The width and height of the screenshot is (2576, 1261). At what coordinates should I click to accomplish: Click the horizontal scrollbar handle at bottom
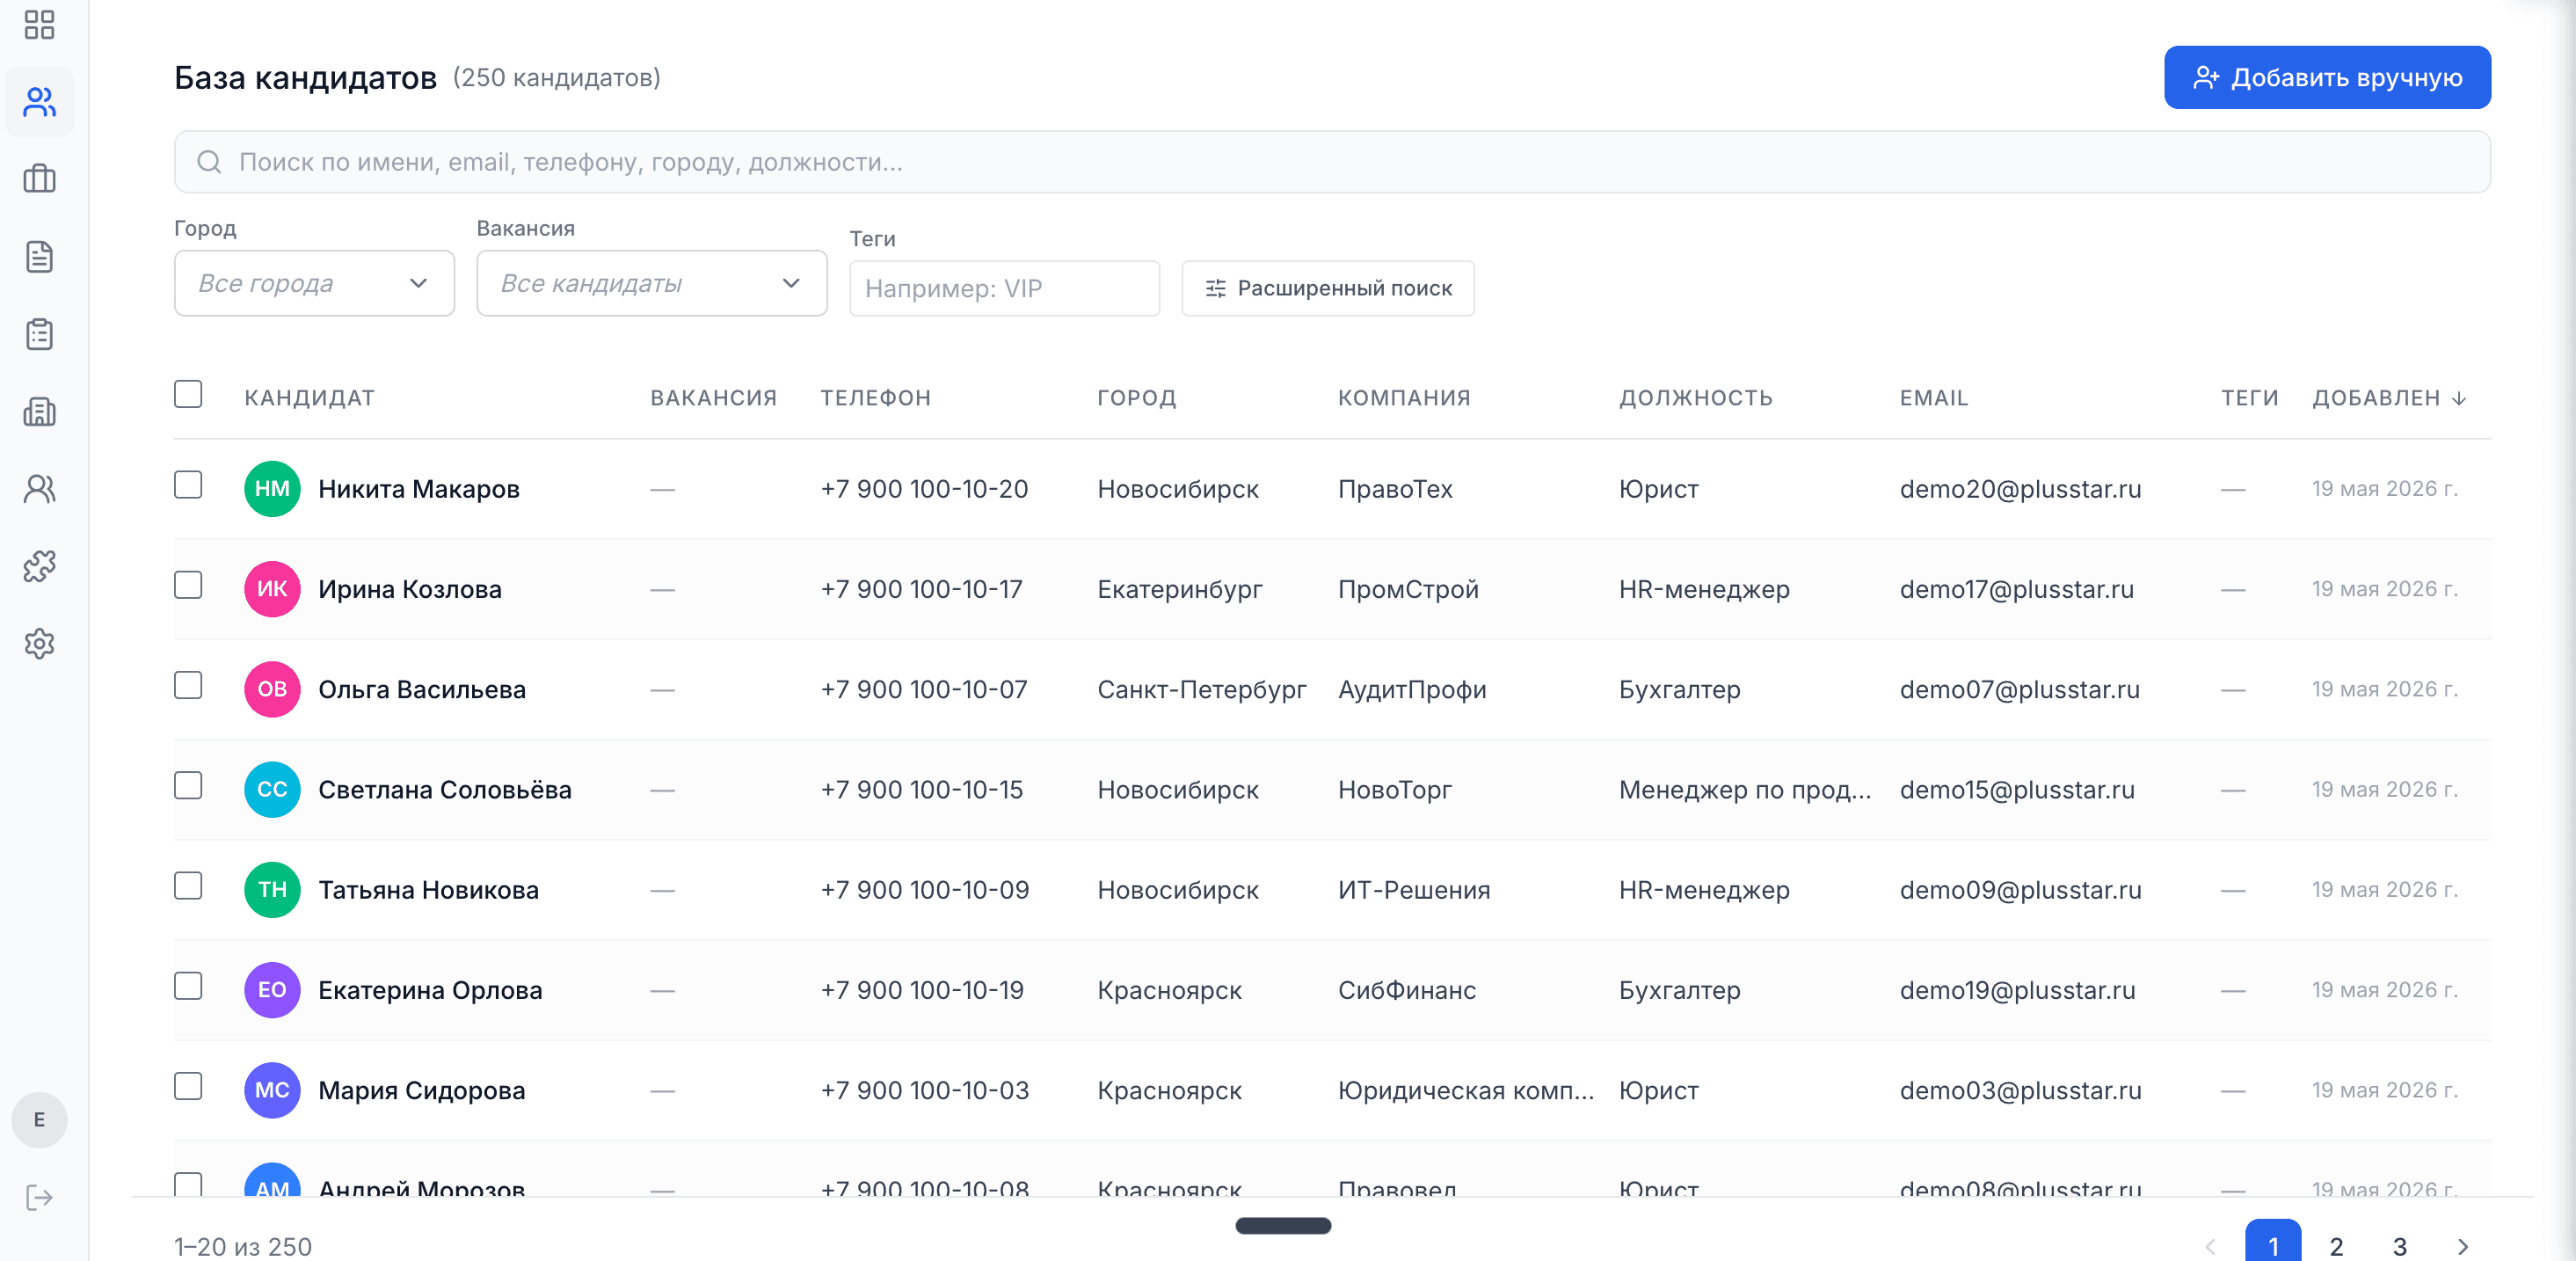point(1283,1225)
